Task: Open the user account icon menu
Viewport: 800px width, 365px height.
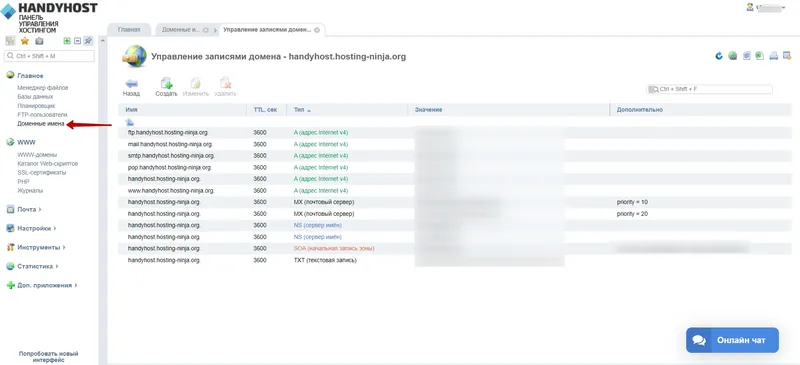Action: pos(750,8)
